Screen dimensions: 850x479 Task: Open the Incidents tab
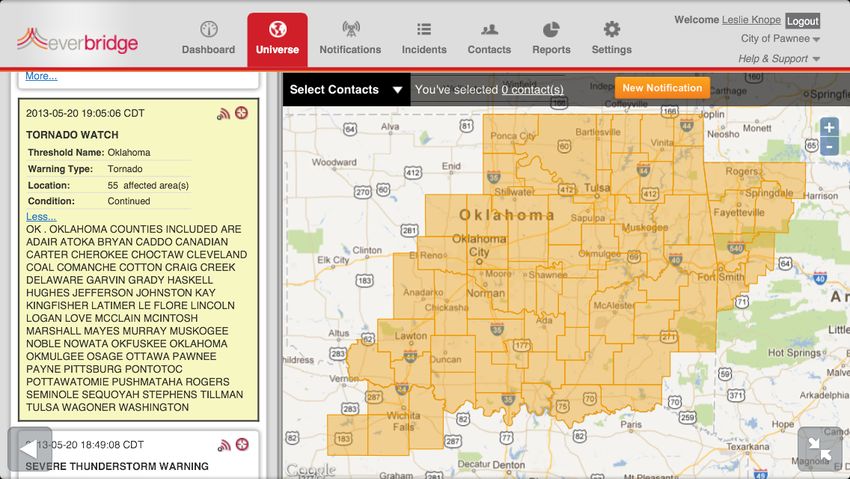pos(424,38)
